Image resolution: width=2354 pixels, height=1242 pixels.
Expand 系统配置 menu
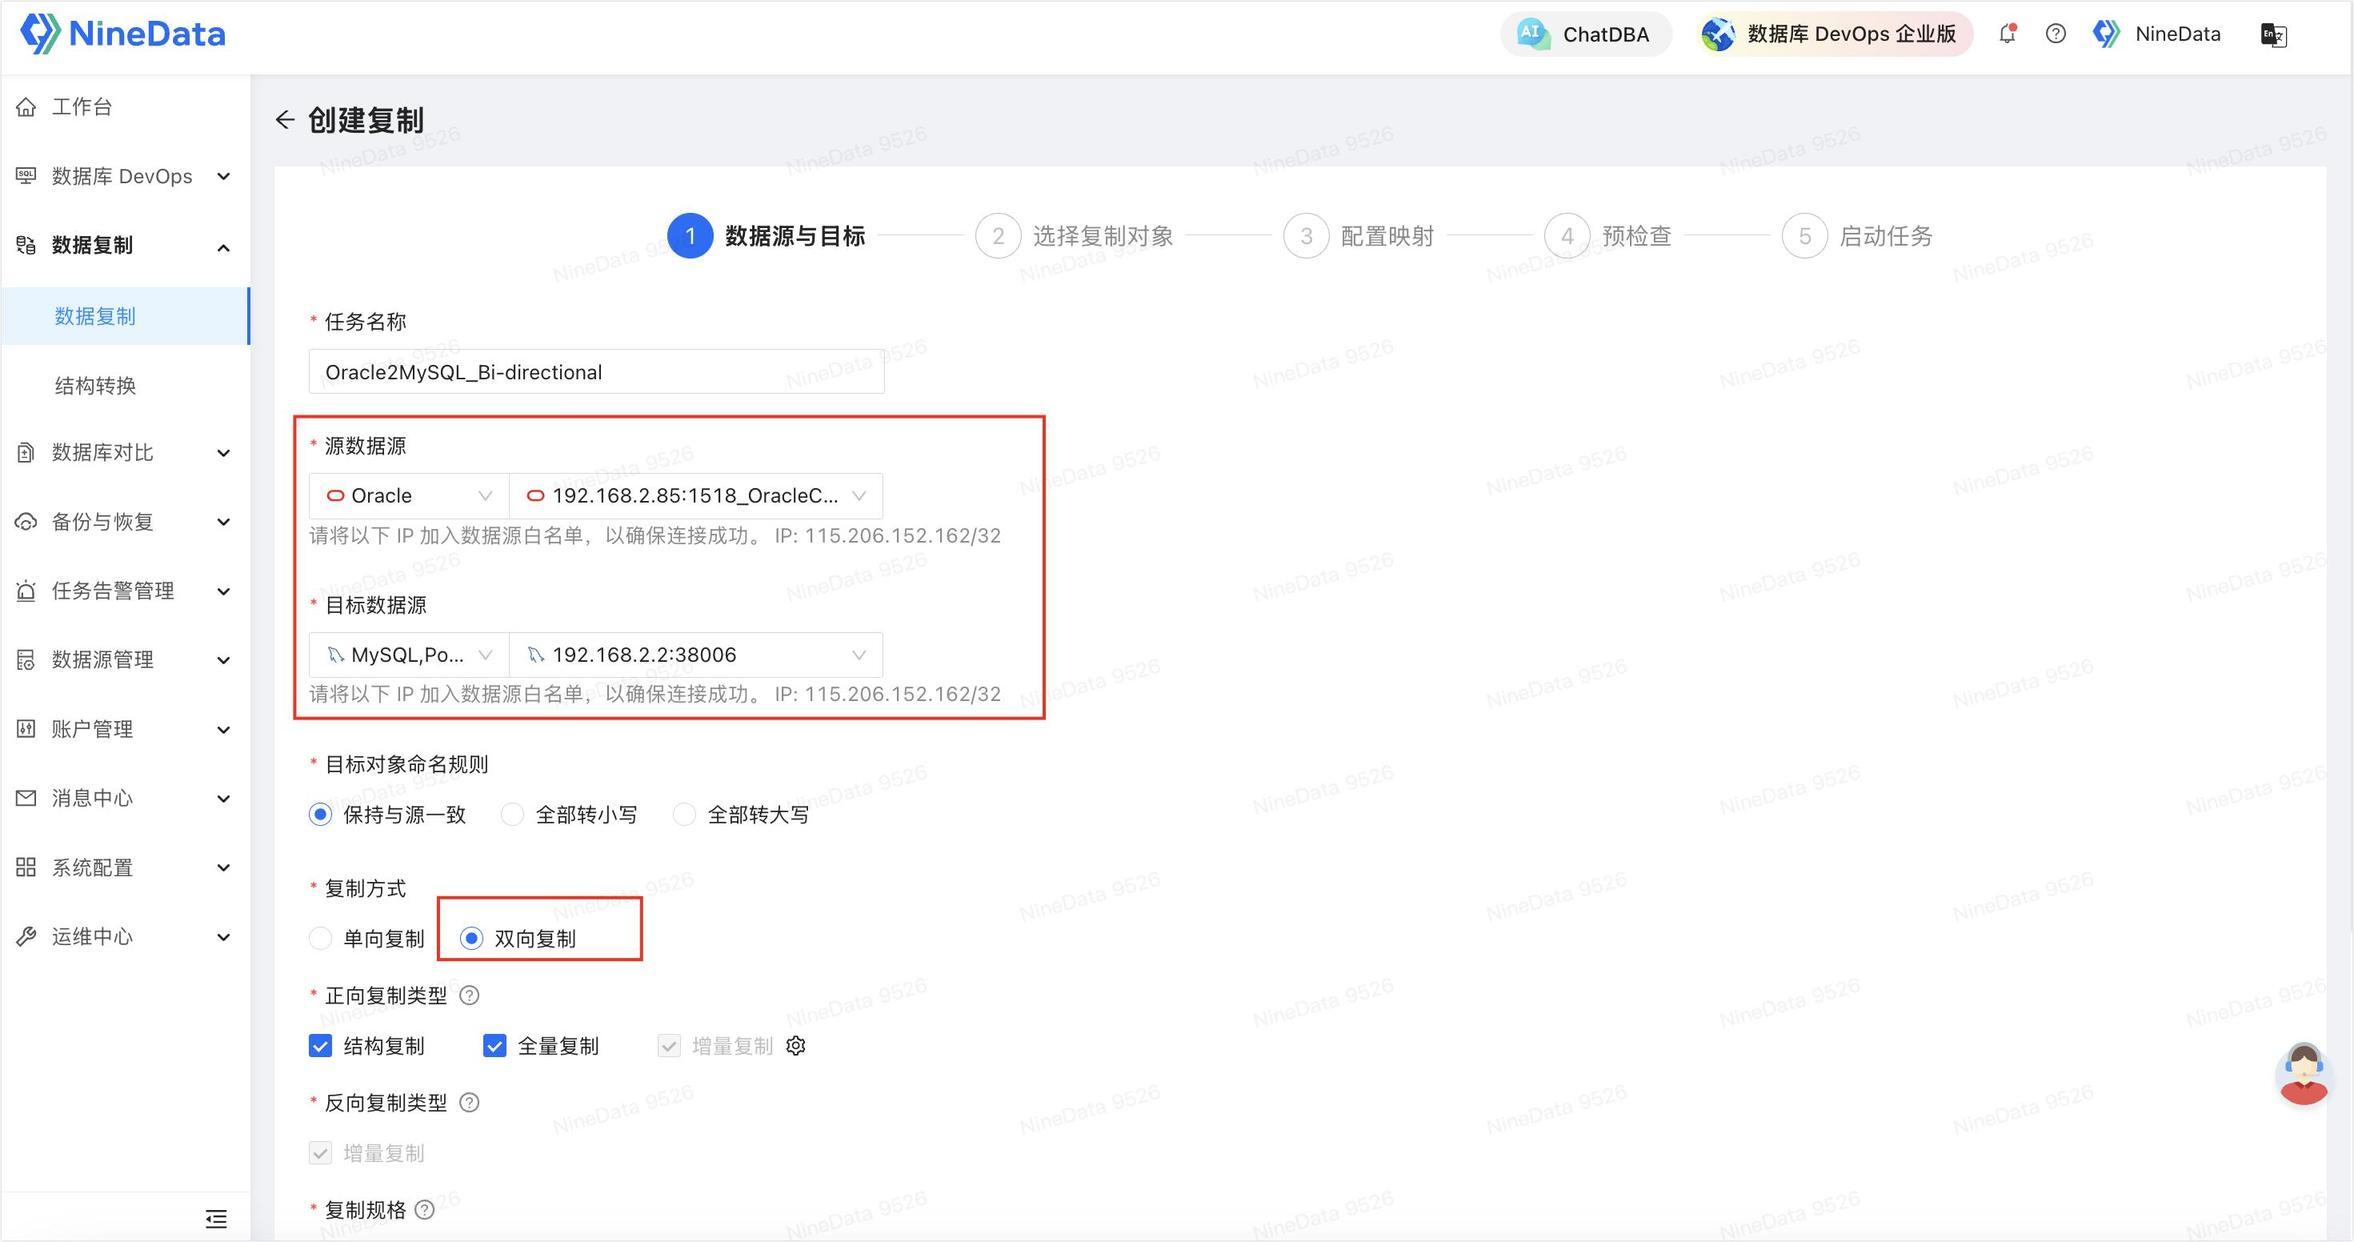[x=125, y=867]
